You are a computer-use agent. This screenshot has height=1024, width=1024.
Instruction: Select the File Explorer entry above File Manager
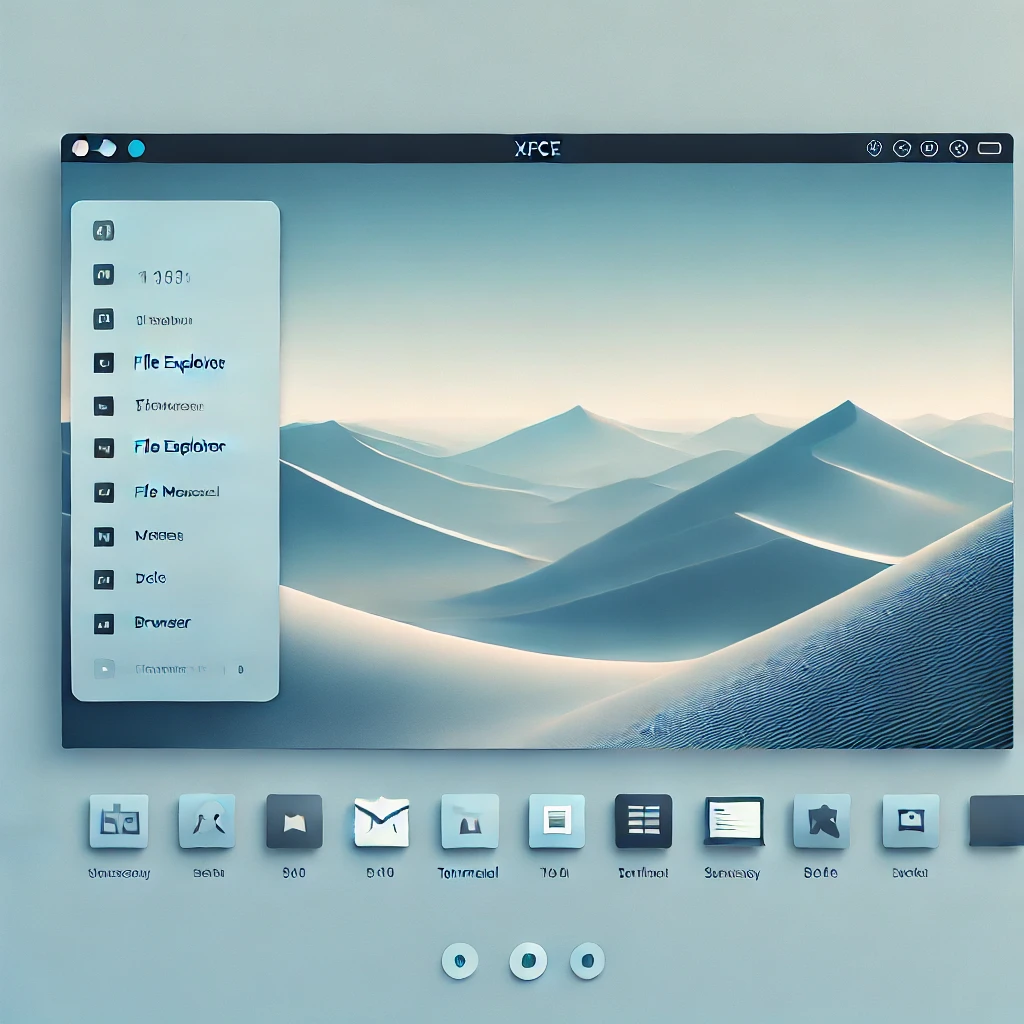pyautogui.click(x=180, y=447)
